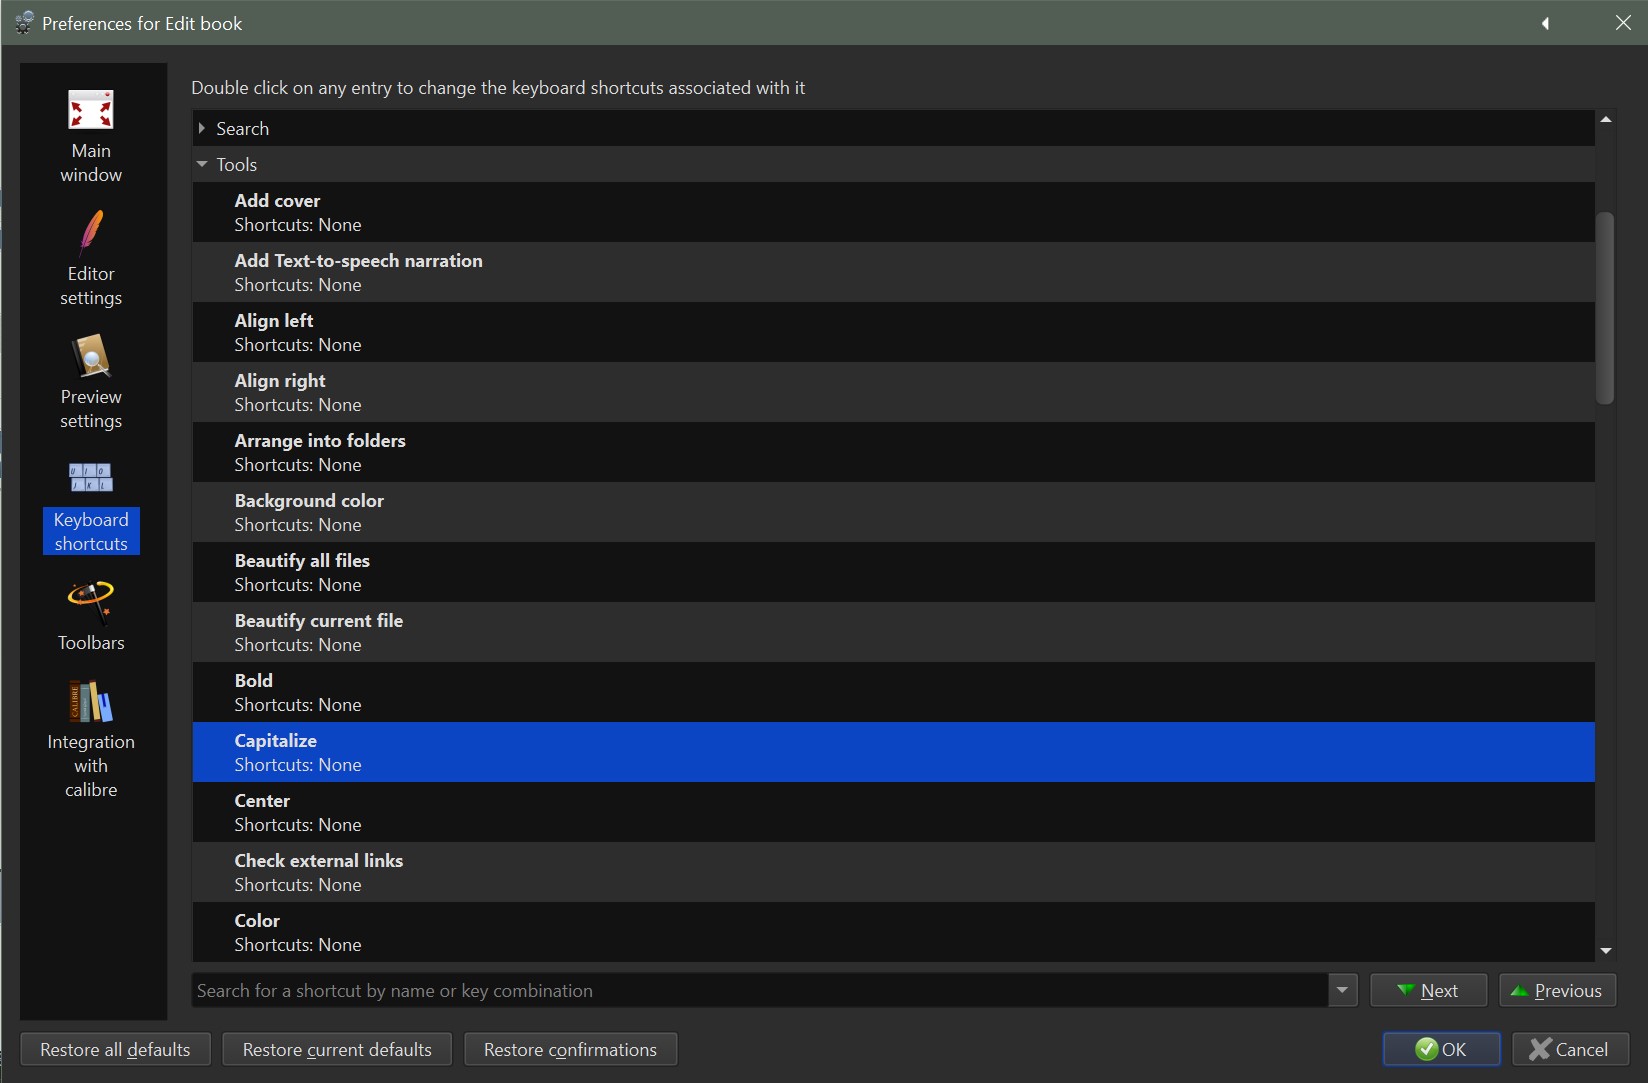Confirm preferences with the OK button
1648x1083 pixels.
click(1441, 1049)
